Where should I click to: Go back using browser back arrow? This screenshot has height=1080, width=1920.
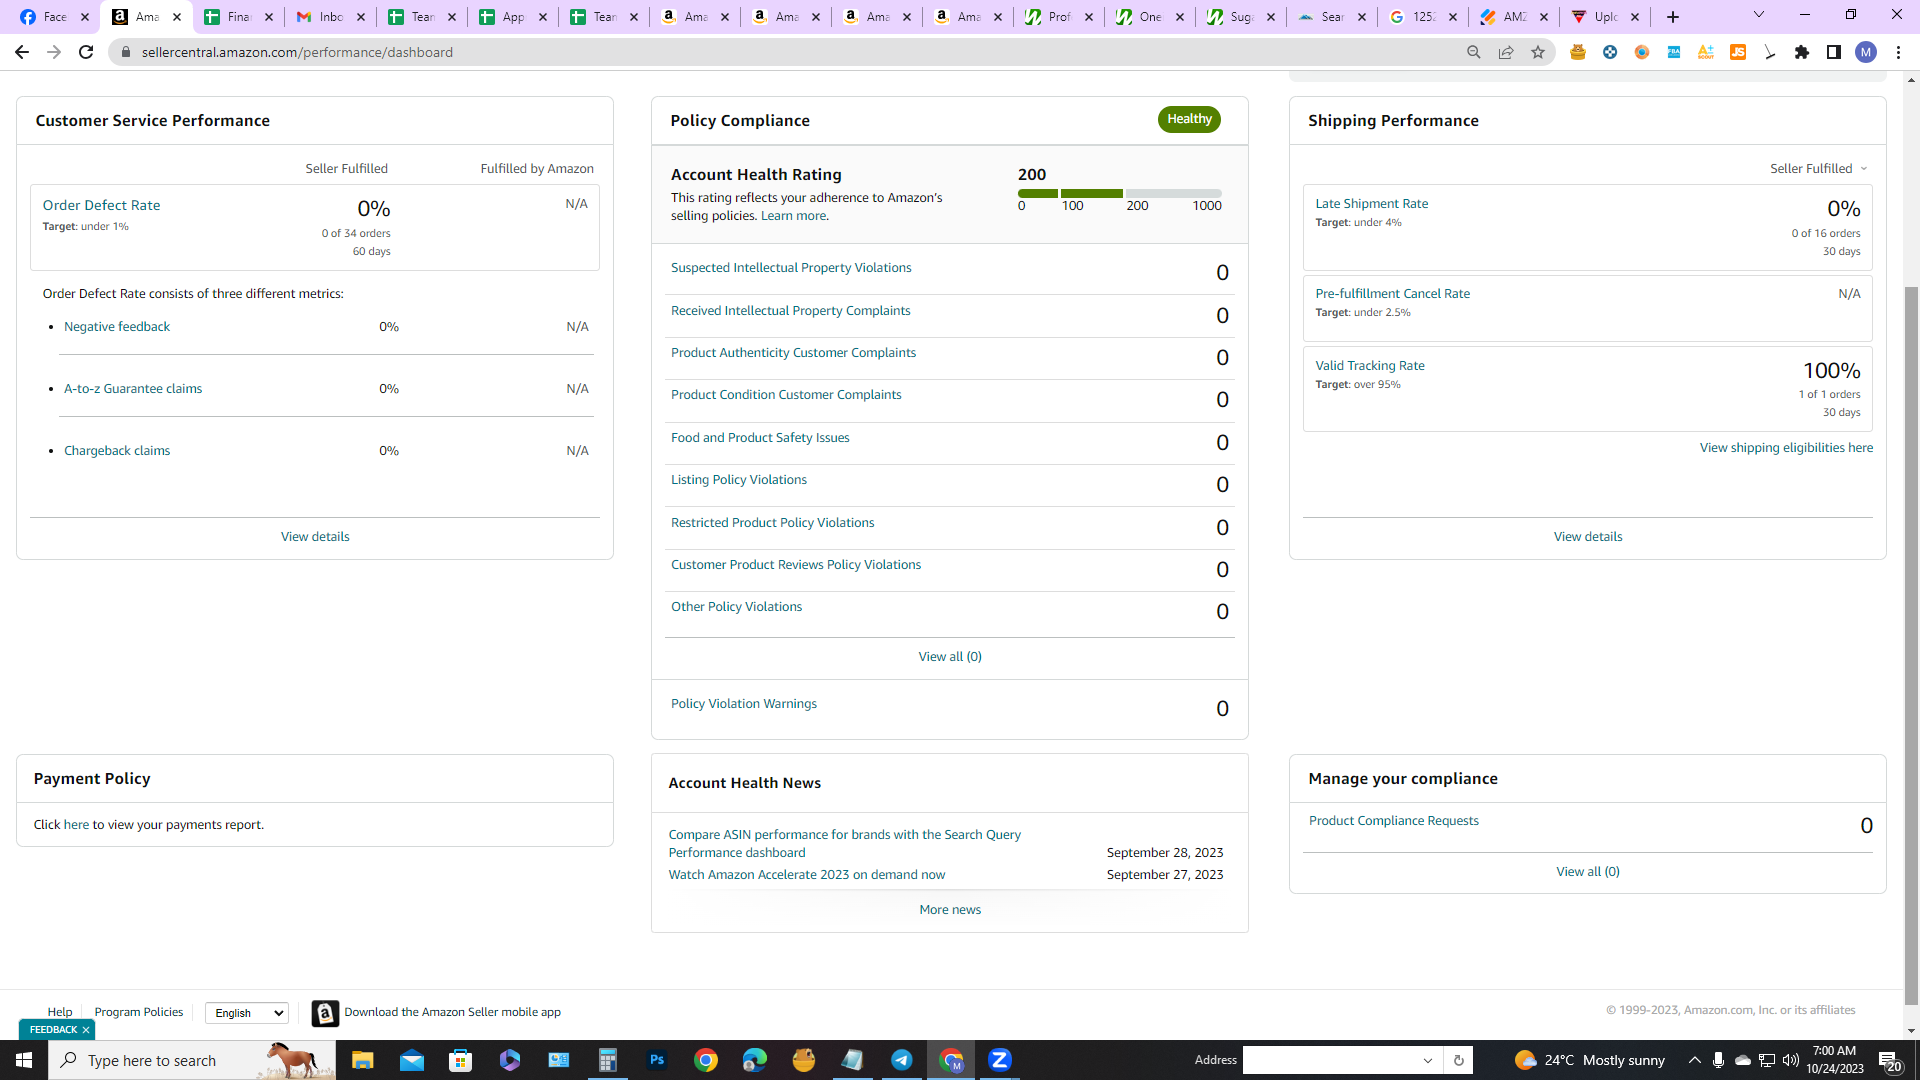[x=21, y=52]
